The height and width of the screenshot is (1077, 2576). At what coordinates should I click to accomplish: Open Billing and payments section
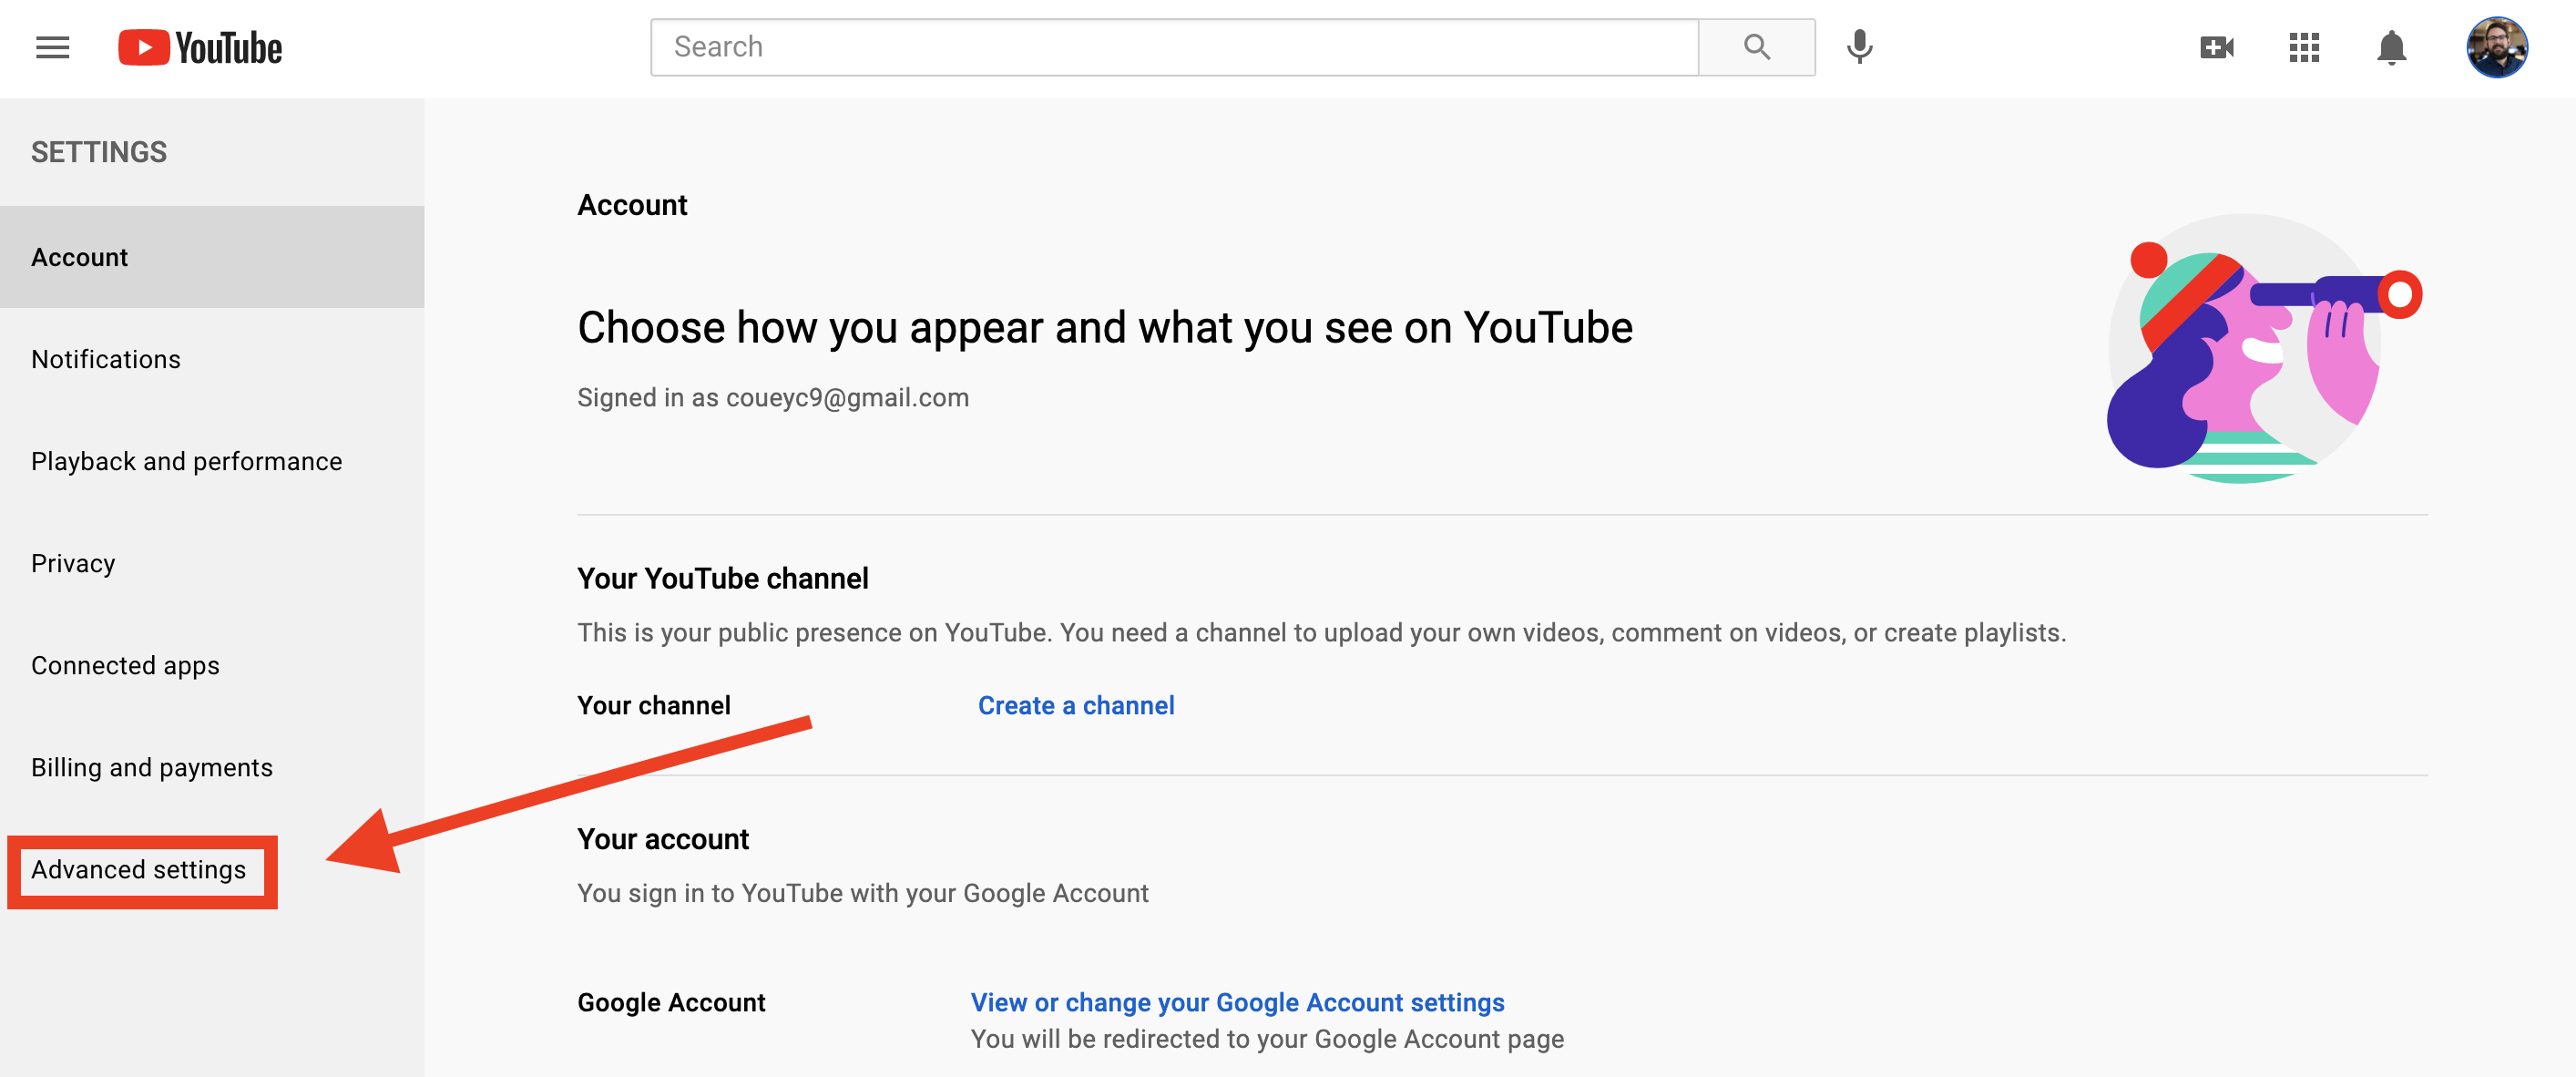(x=151, y=766)
